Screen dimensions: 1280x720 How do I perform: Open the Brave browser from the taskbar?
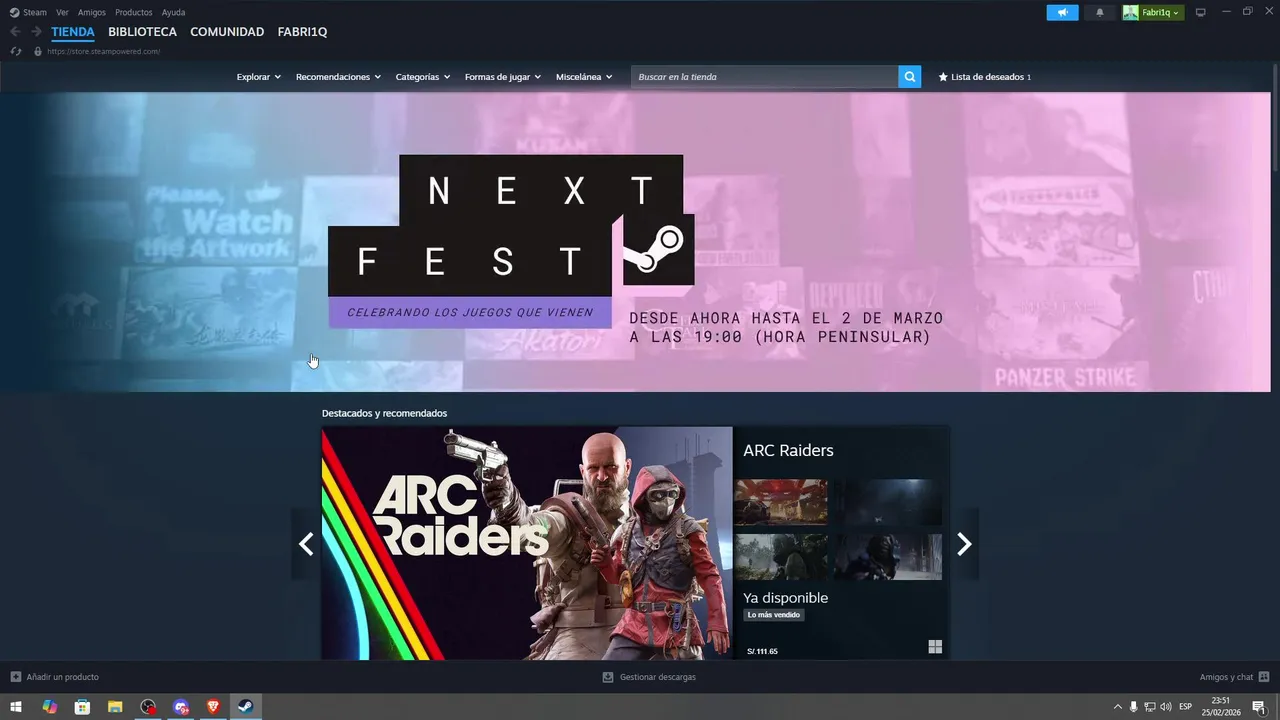point(213,707)
